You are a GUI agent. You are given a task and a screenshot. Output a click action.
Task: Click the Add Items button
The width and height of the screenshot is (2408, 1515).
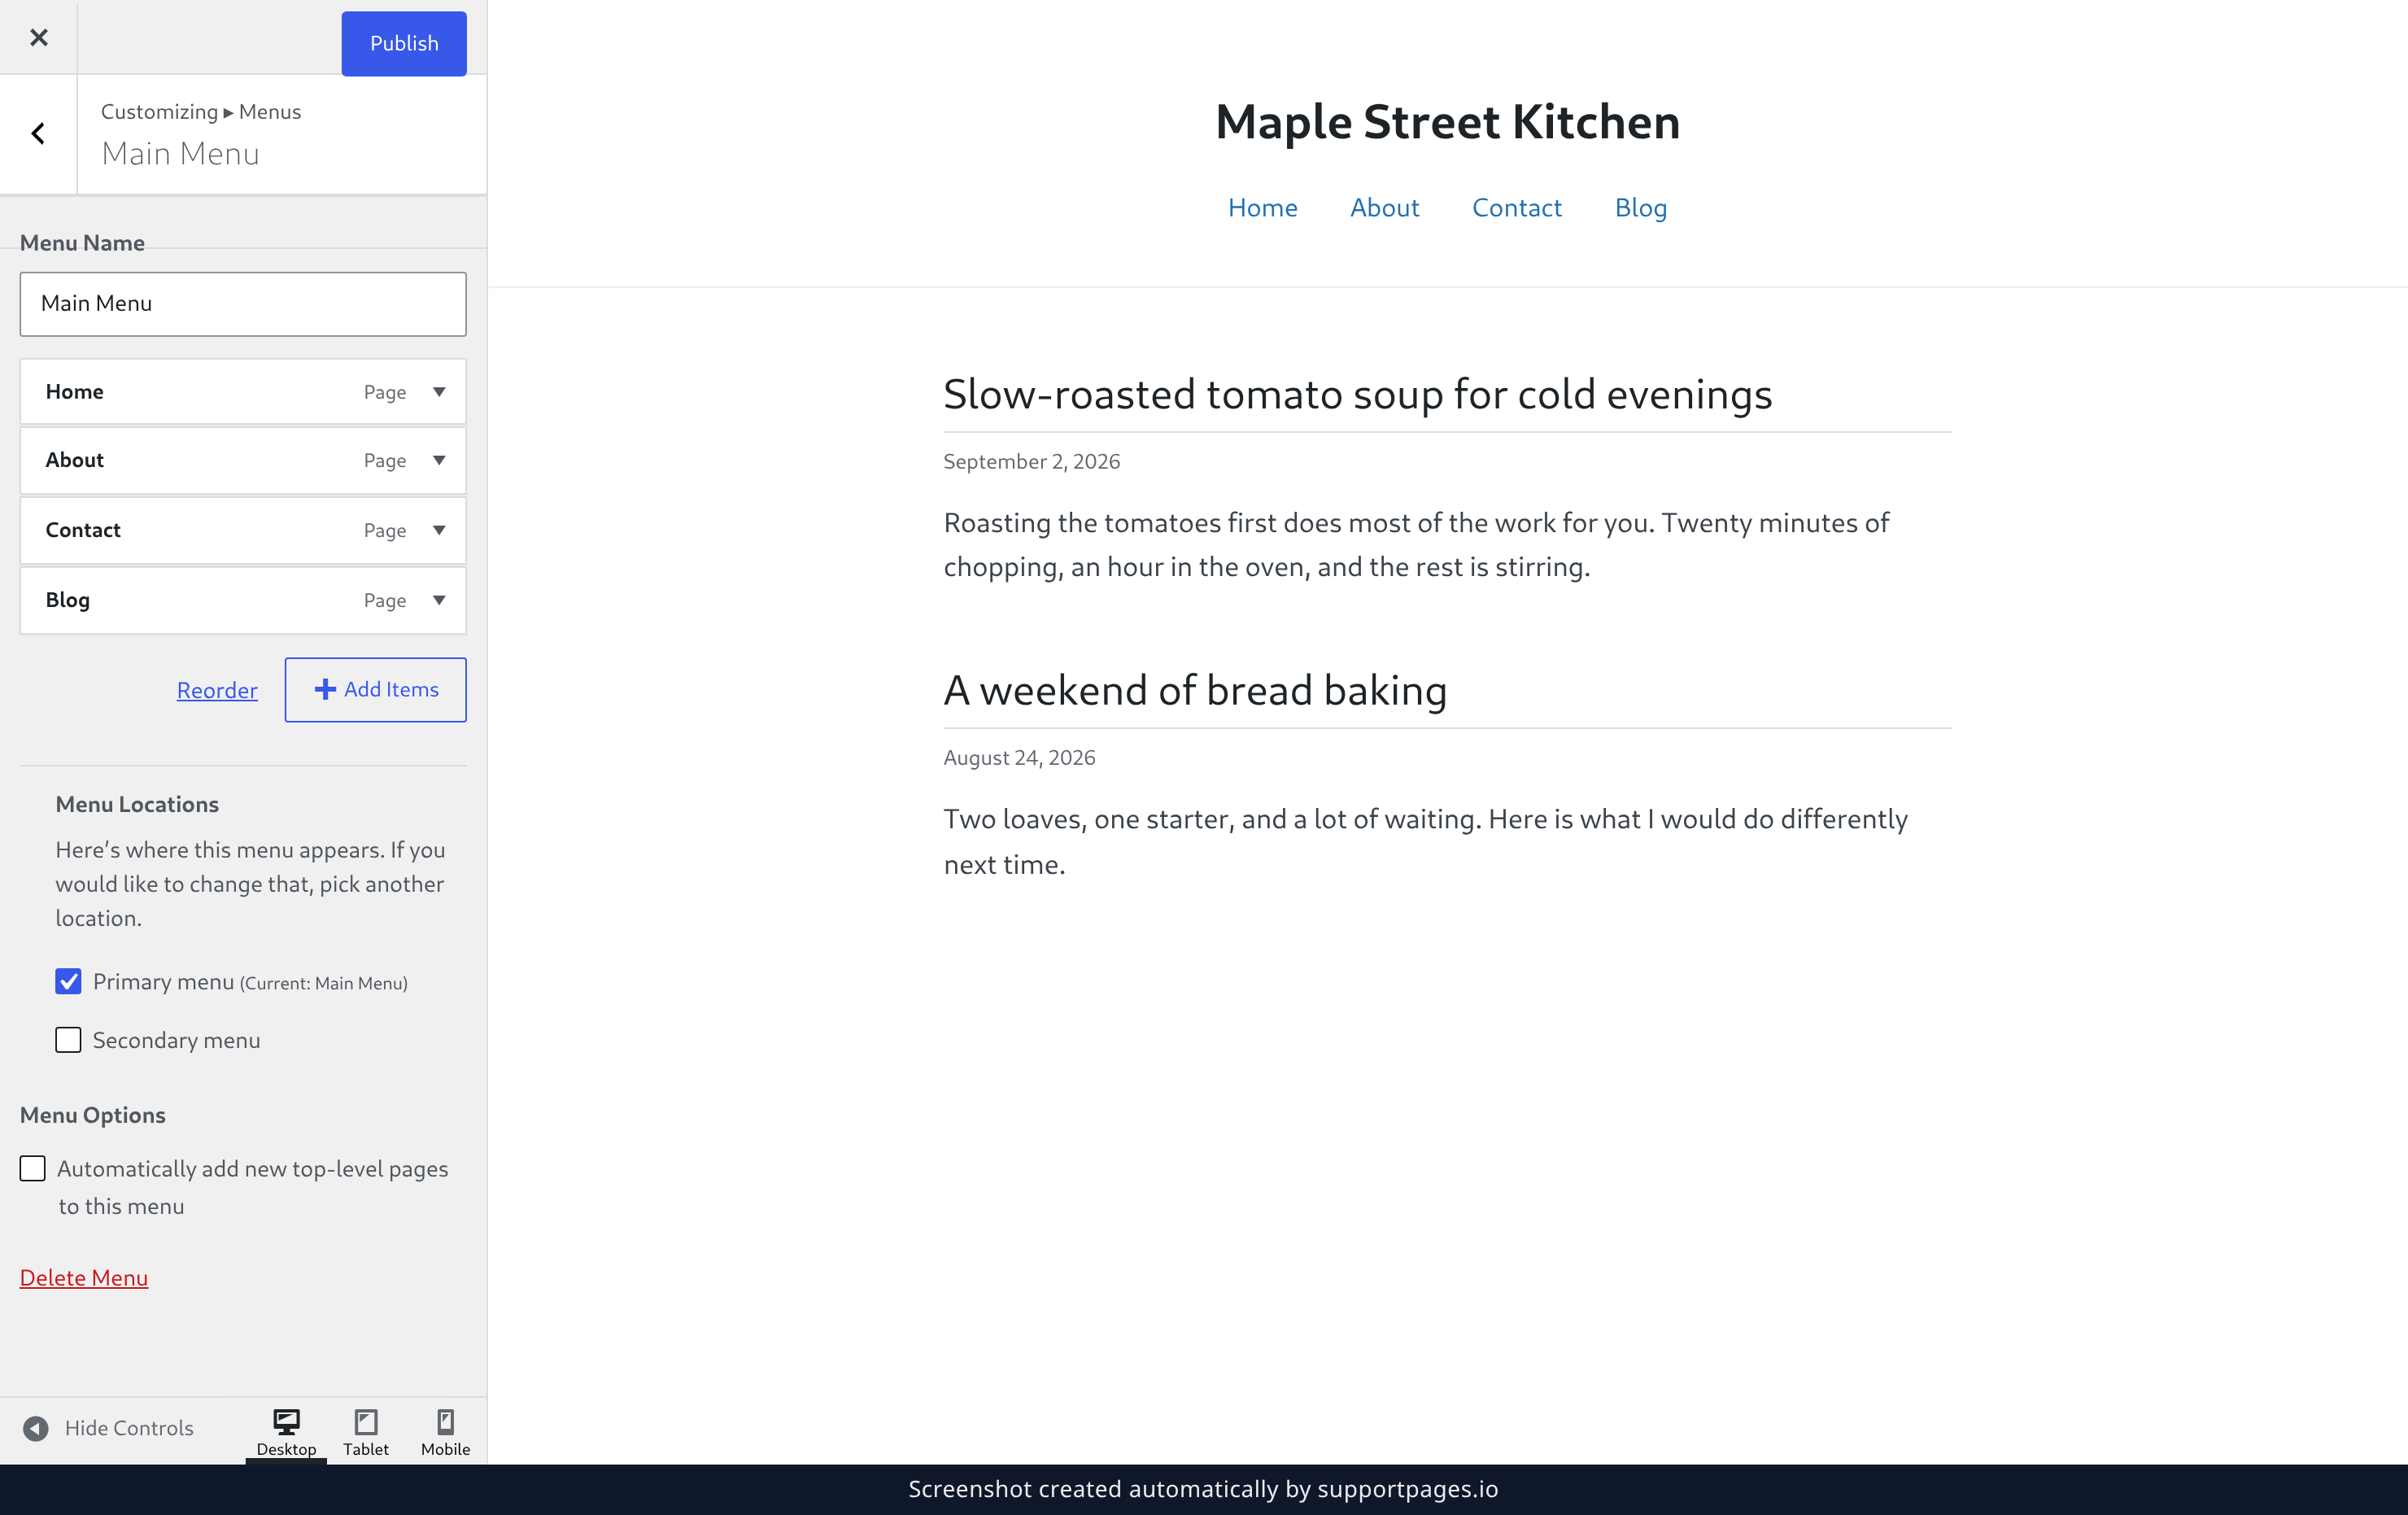375,690
